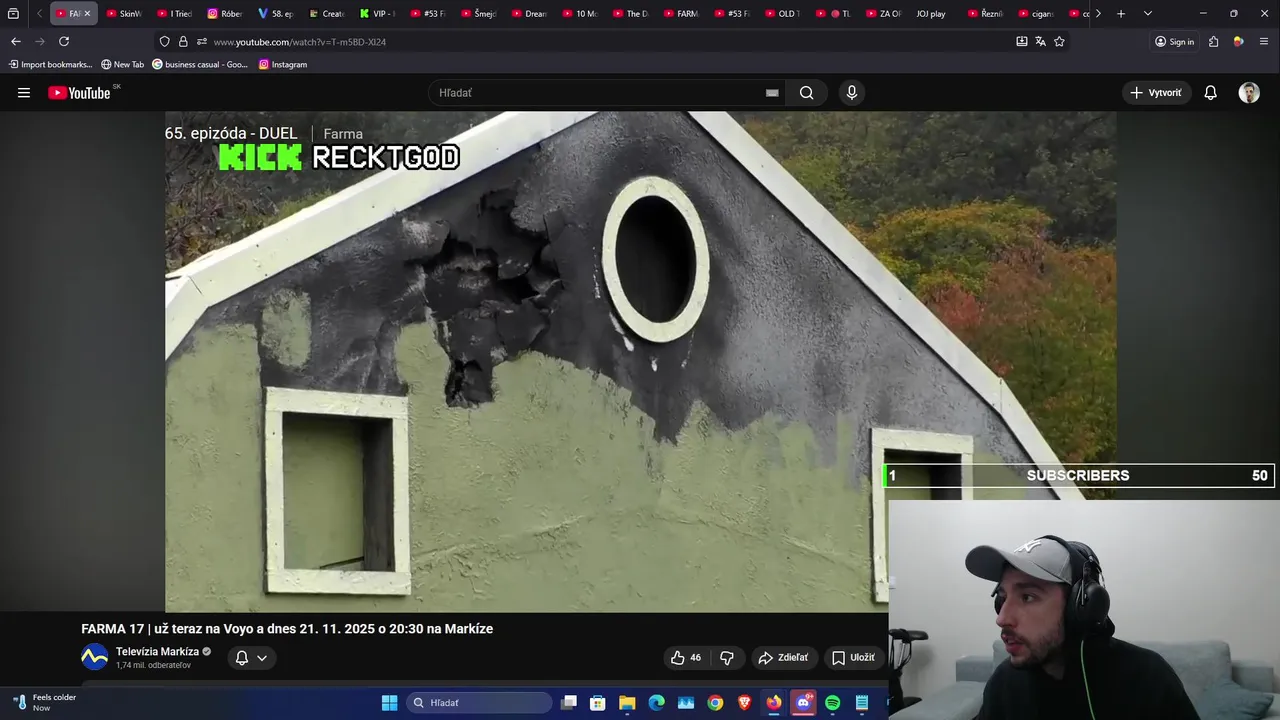Screen dimensions: 1280x720
Task: Open Task View on the taskbar
Action: point(568,703)
